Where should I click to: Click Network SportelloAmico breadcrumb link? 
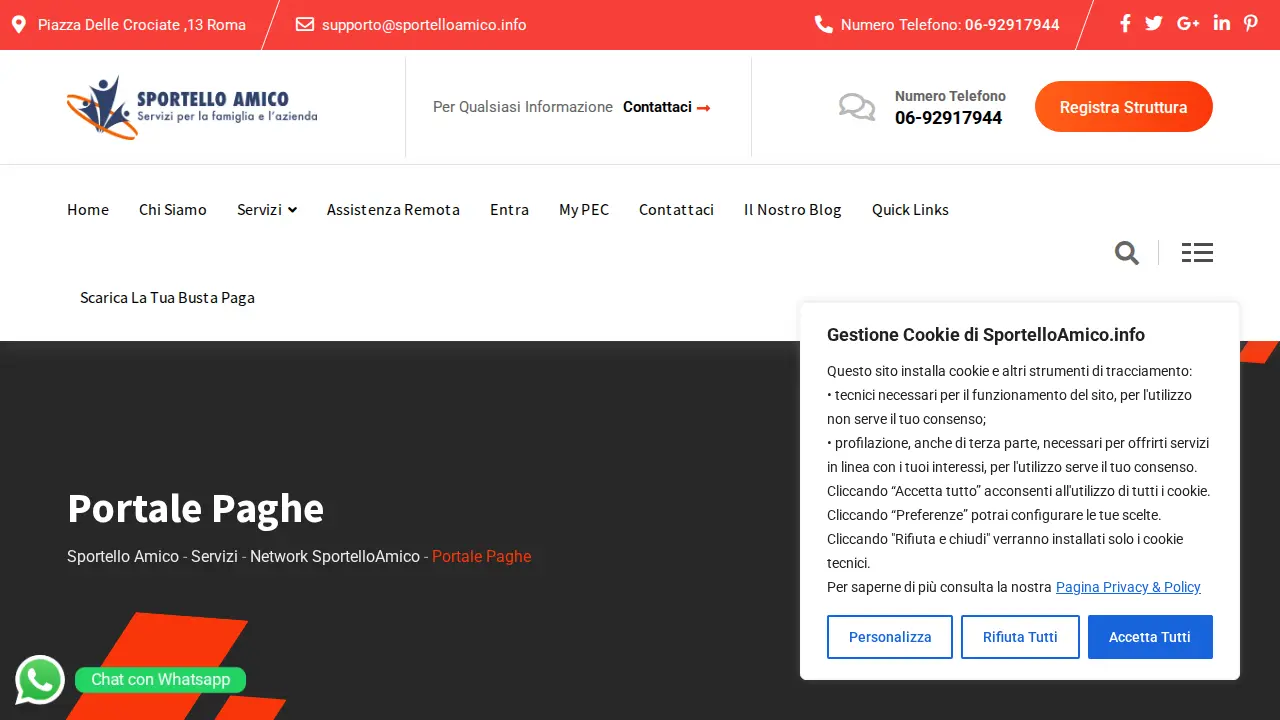click(x=335, y=557)
